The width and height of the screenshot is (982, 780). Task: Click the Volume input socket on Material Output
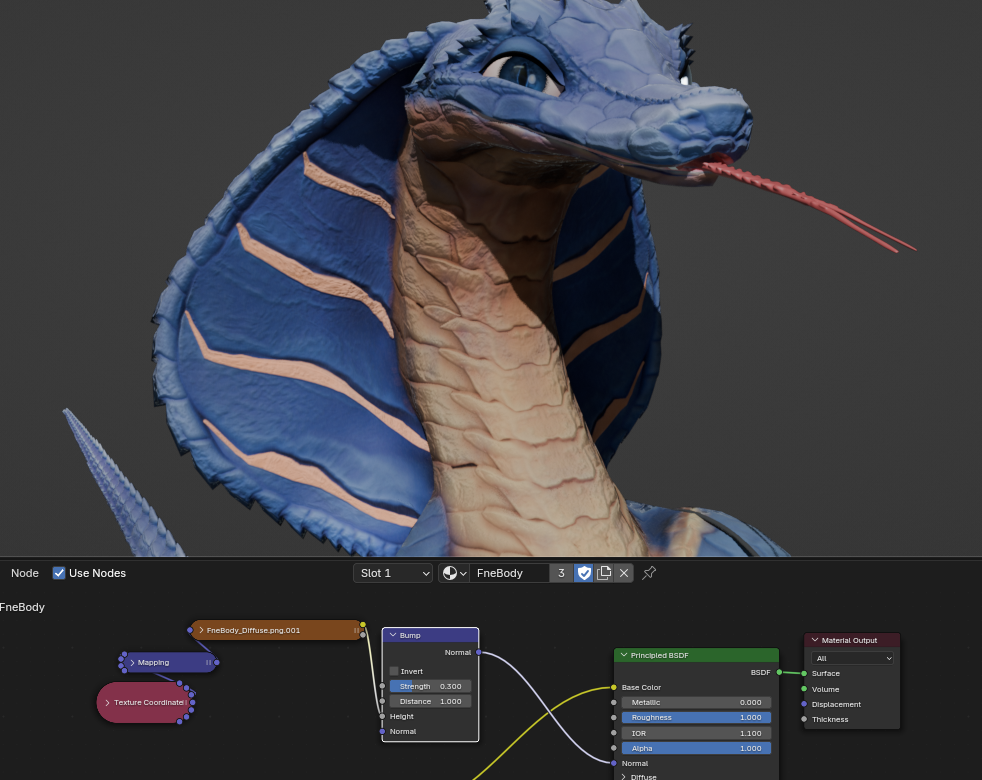click(804, 689)
